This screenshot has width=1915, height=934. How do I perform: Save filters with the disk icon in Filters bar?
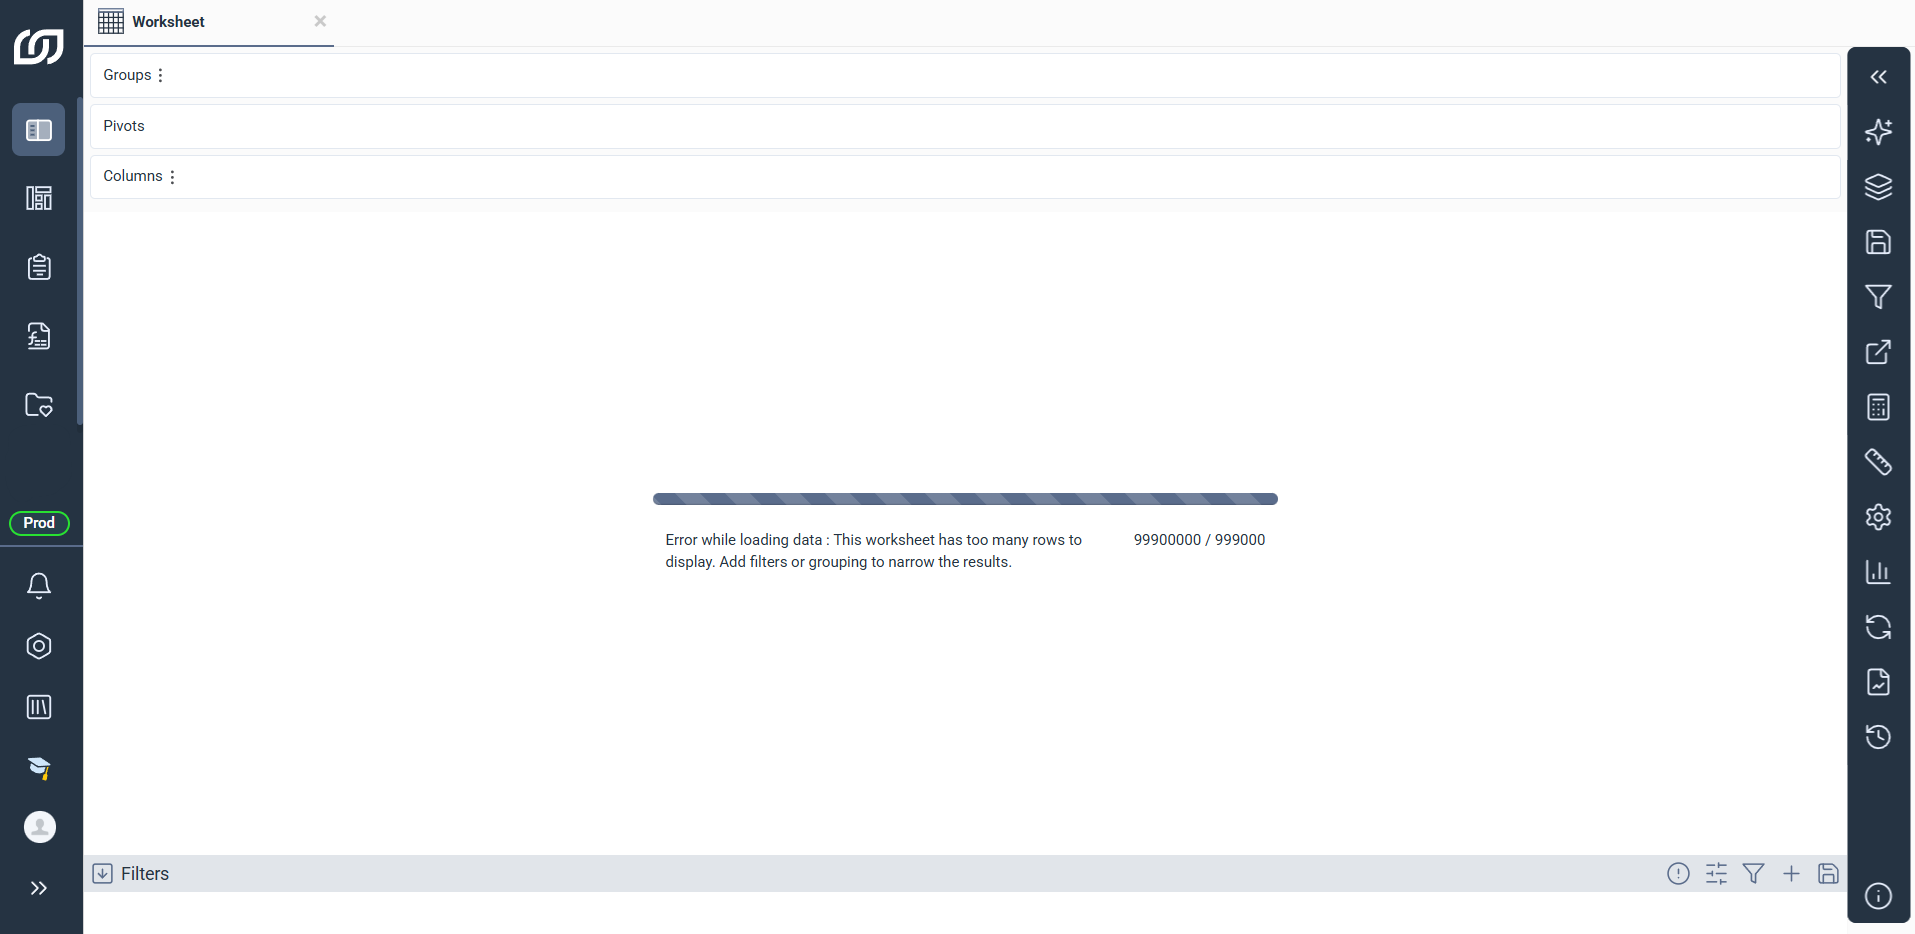[x=1829, y=873]
